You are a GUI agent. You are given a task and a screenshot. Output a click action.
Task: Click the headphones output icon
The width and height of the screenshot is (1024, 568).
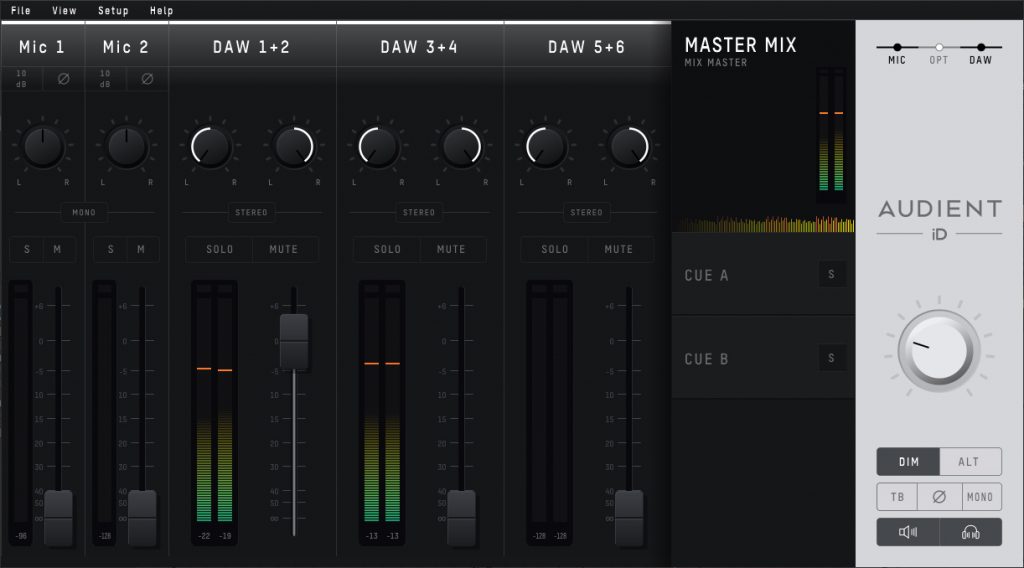pos(970,532)
